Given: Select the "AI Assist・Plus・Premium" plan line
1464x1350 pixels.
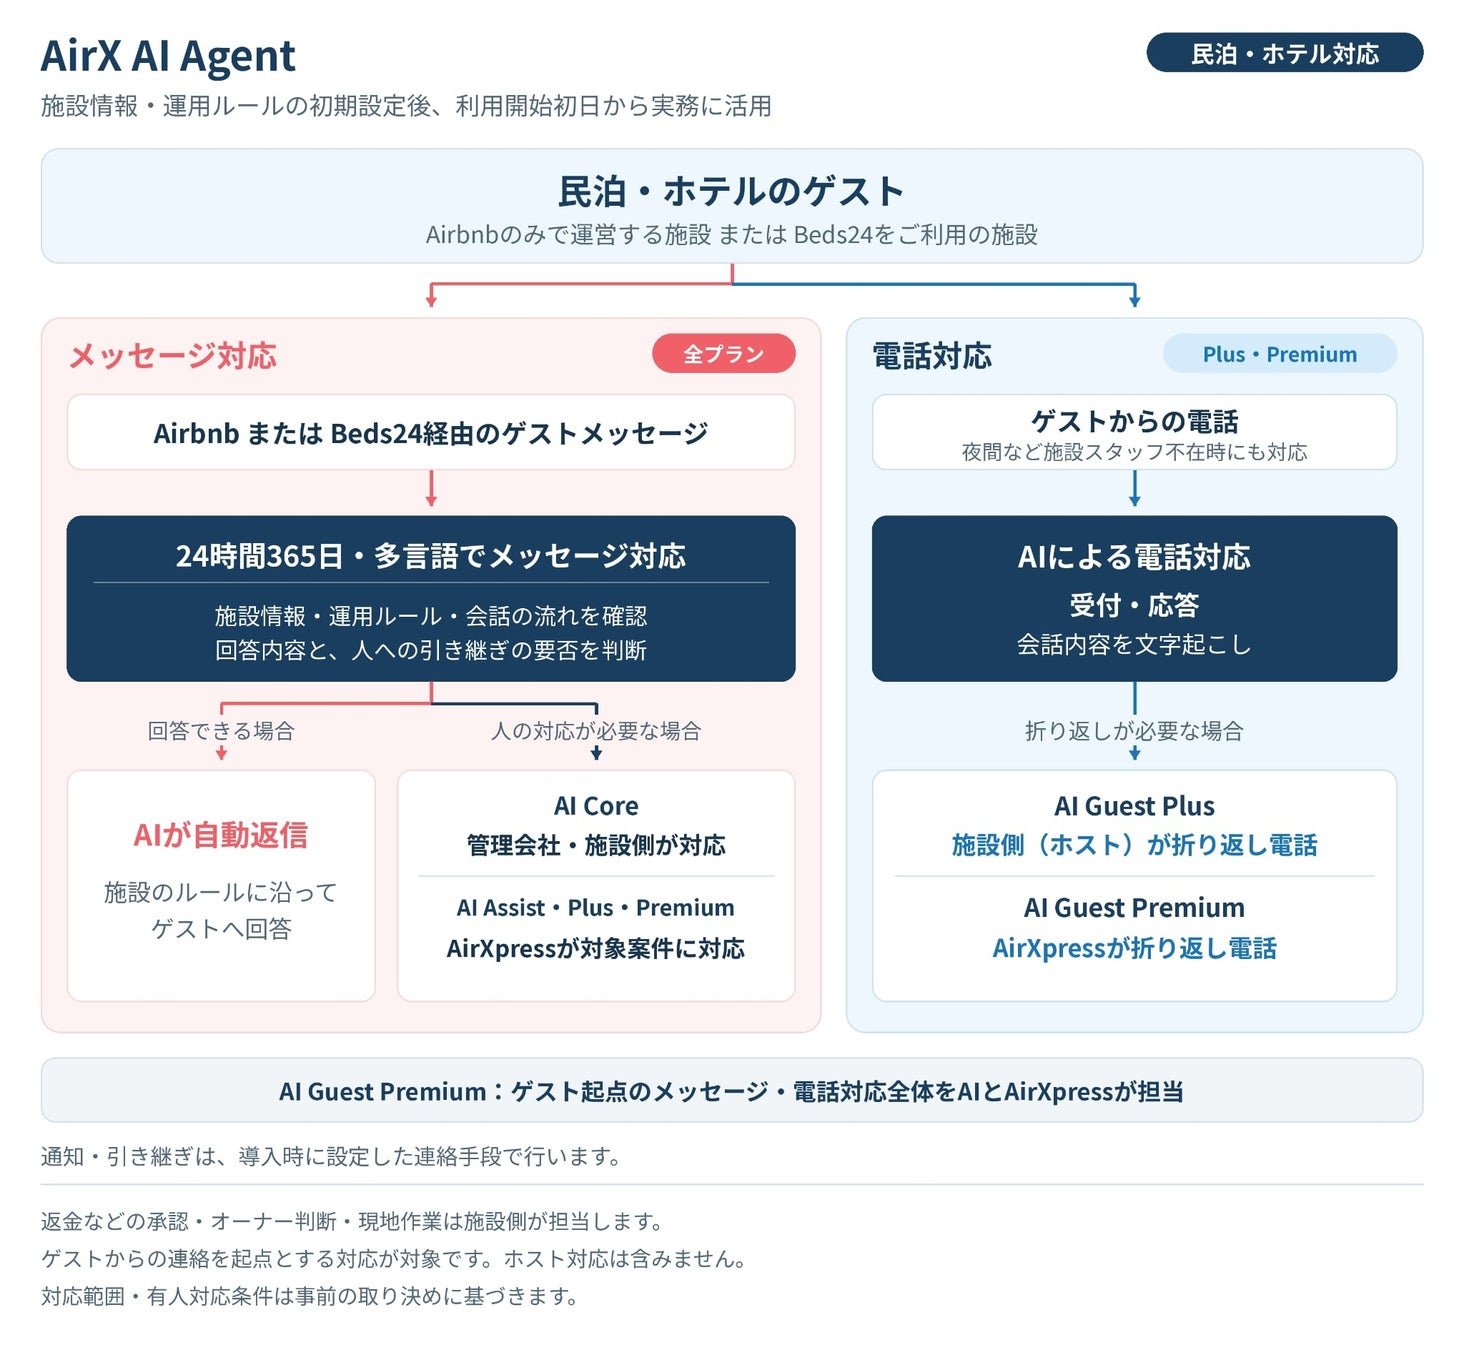Looking at the screenshot, I should tap(596, 908).
